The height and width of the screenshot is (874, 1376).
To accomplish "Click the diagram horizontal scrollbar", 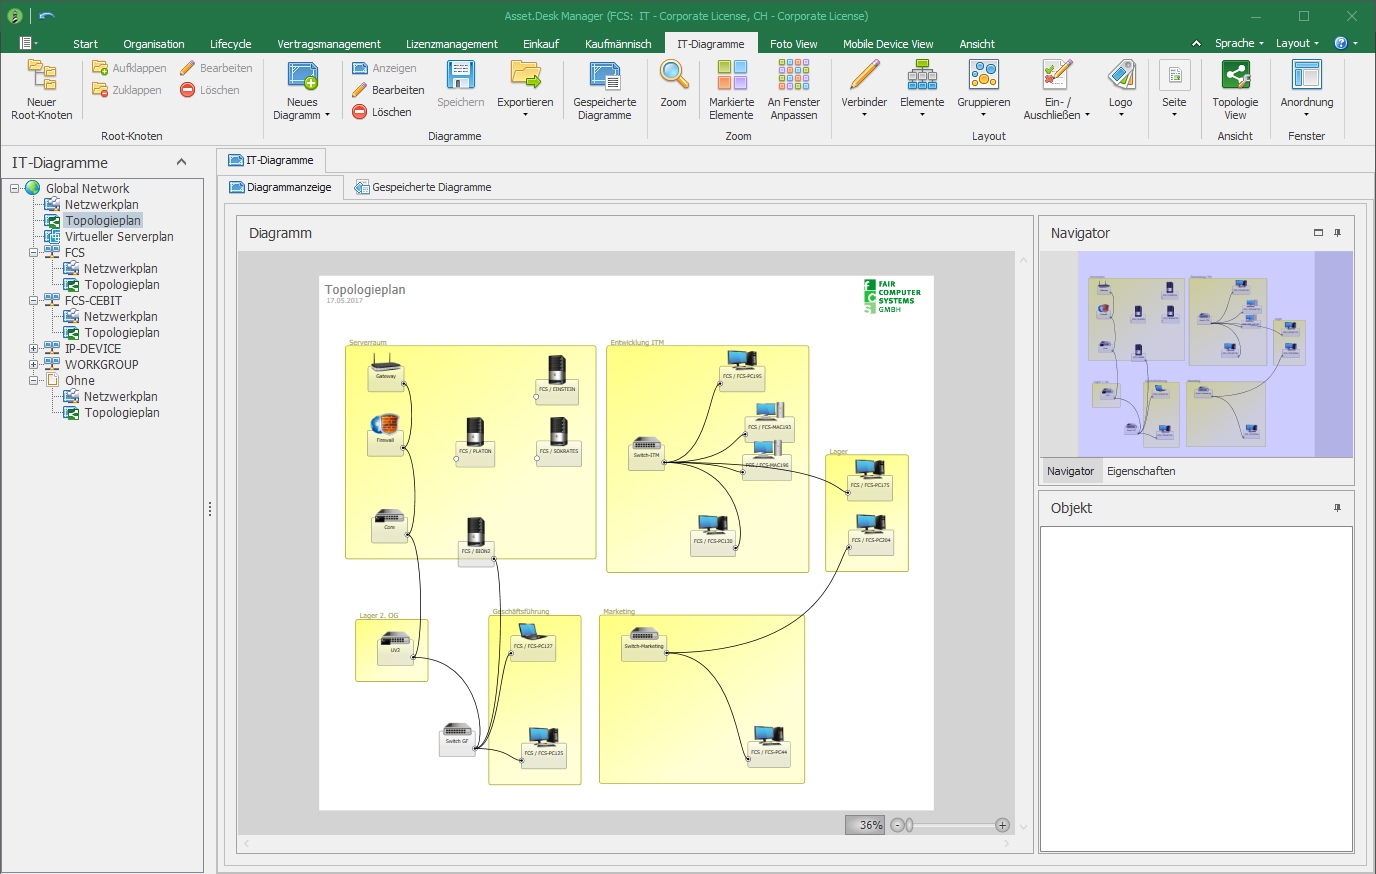I will coord(626,844).
